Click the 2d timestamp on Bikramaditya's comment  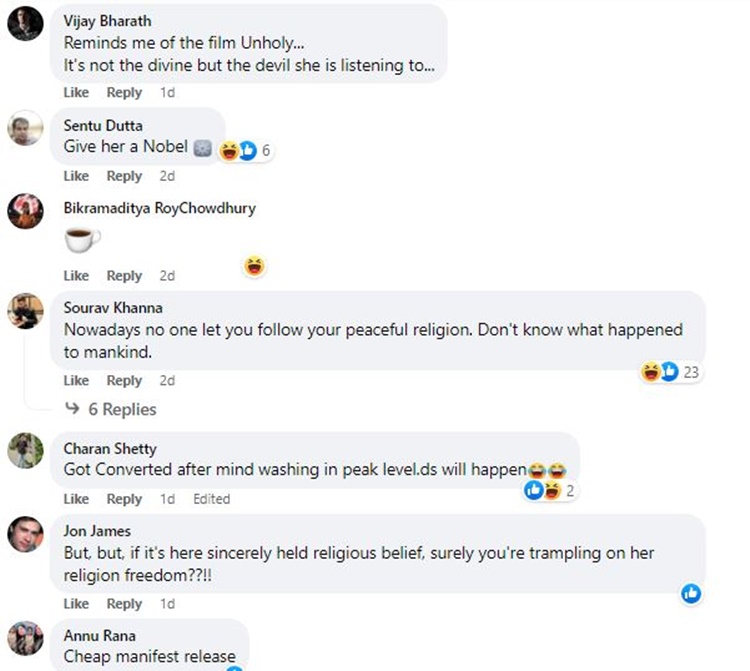[167, 276]
